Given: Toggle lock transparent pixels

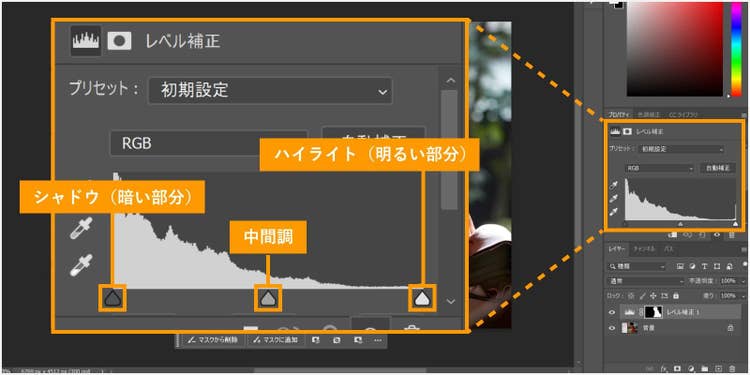Looking at the screenshot, I should (x=631, y=296).
